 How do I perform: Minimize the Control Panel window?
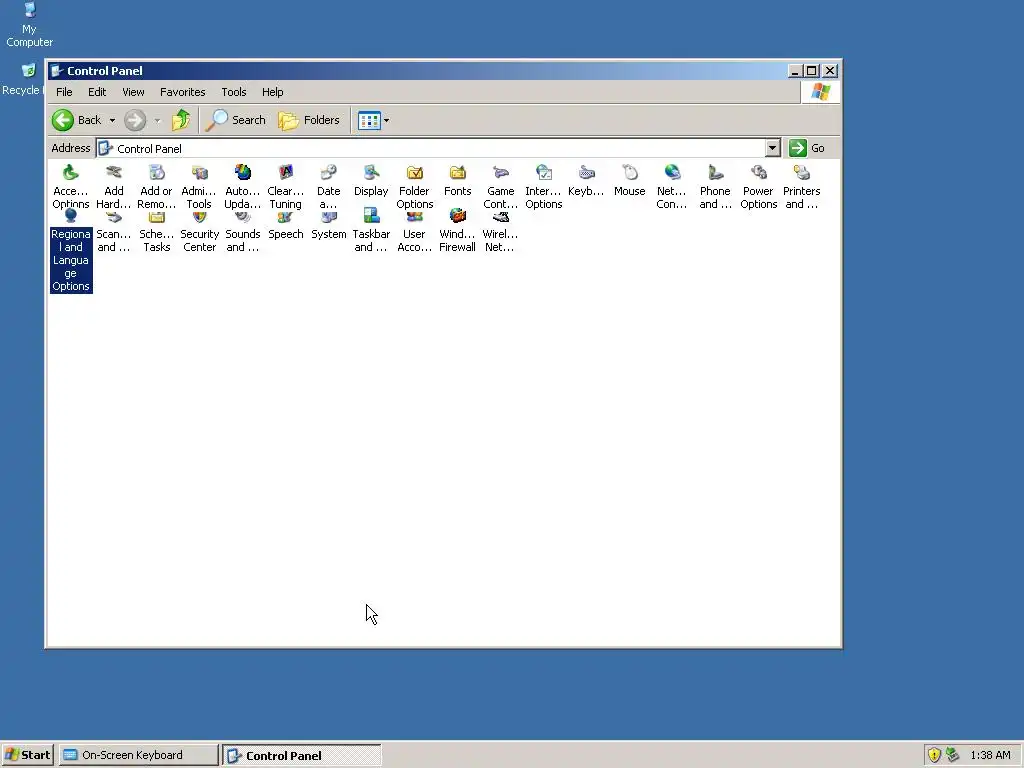click(795, 71)
